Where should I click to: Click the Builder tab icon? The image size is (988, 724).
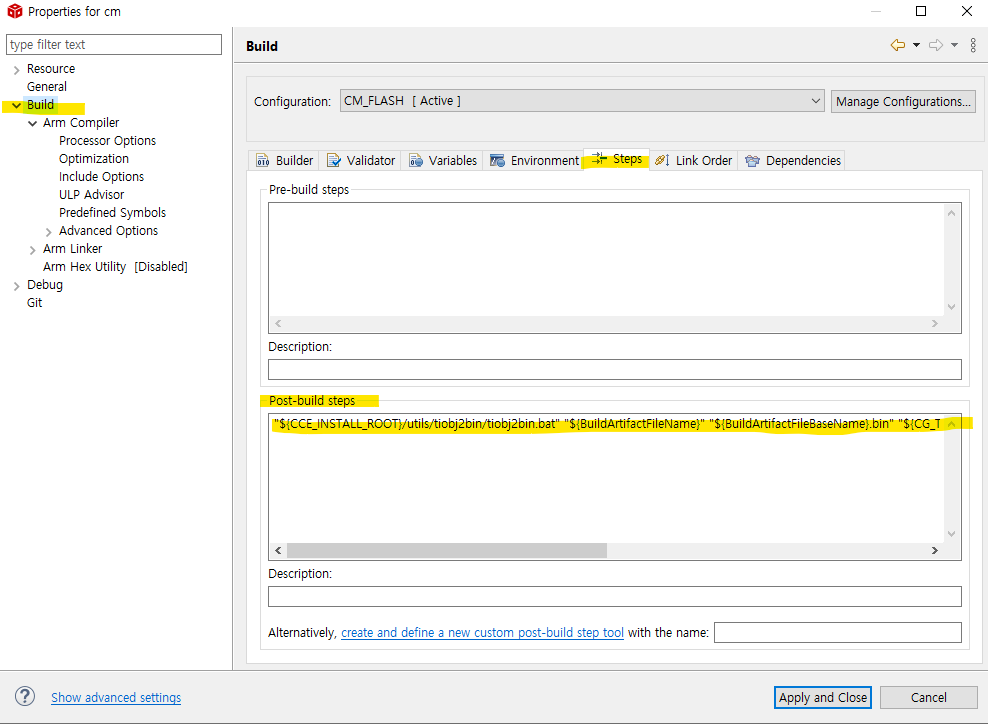tap(262, 161)
